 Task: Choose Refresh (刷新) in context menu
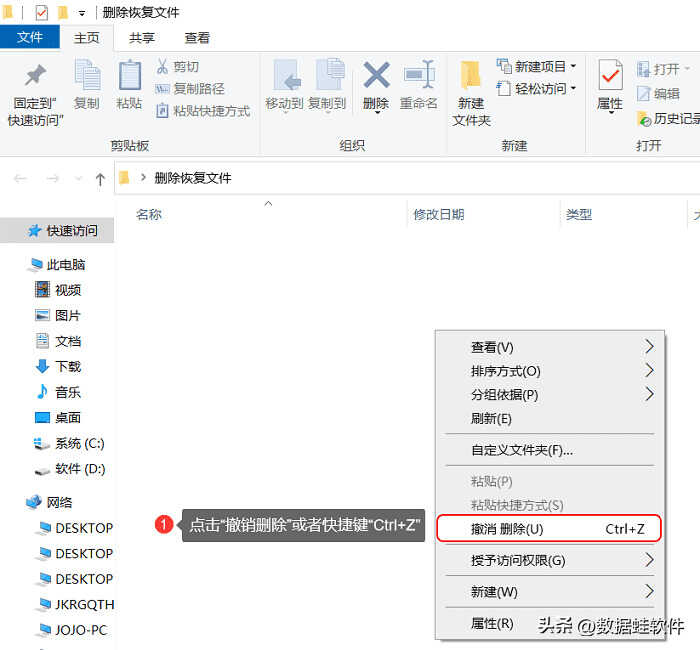tap(550, 418)
